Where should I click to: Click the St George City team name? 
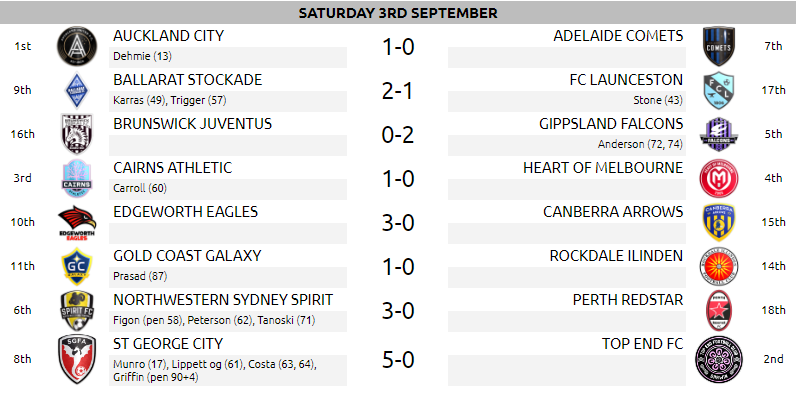point(168,344)
